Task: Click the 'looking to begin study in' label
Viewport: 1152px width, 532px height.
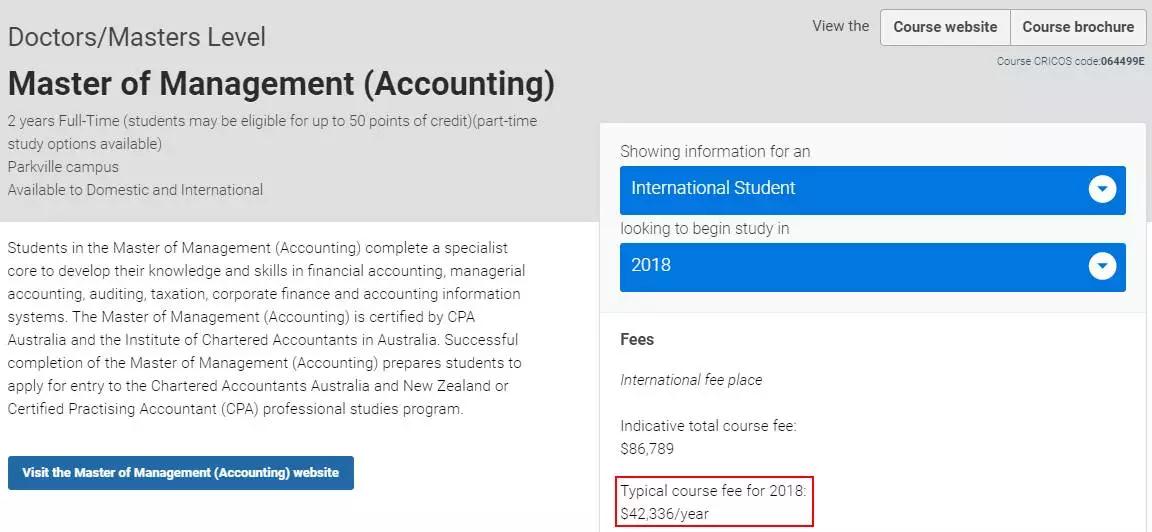Action: pyautogui.click(x=704, y=228)
